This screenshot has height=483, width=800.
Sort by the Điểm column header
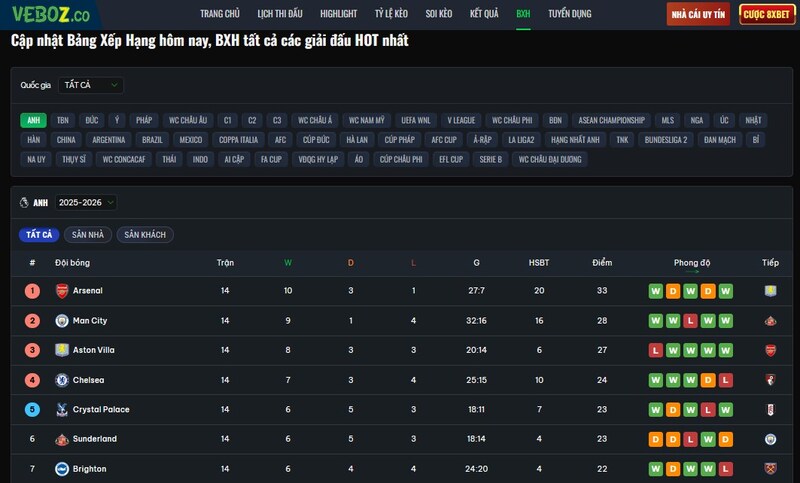601,263
